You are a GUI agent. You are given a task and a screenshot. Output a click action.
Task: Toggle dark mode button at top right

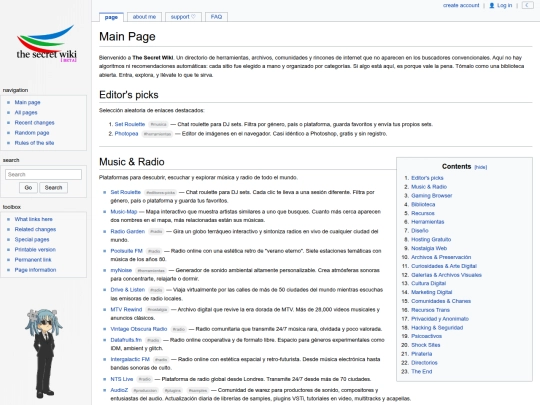(527, 5)
